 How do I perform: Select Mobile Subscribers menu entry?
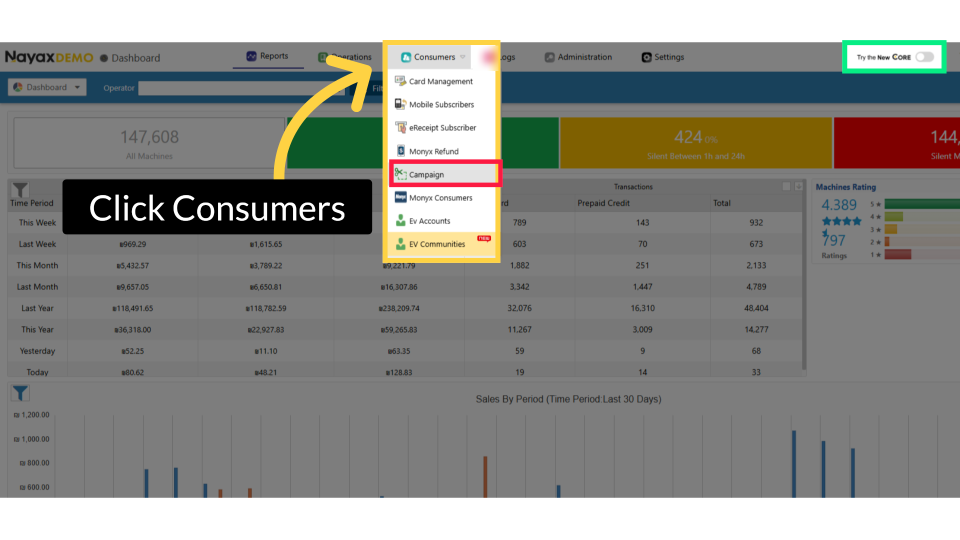click(x=442, y=105)
